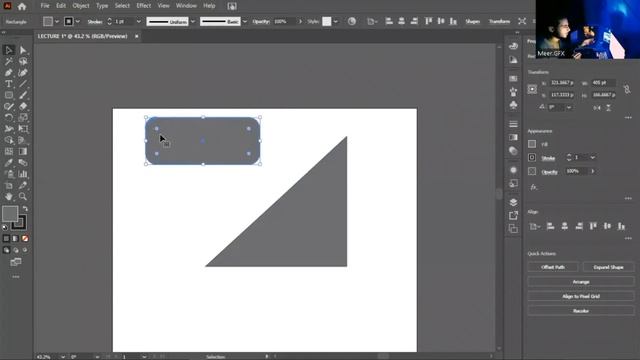Select the Rectangle tool in the toolbox

tap(9, 95)
